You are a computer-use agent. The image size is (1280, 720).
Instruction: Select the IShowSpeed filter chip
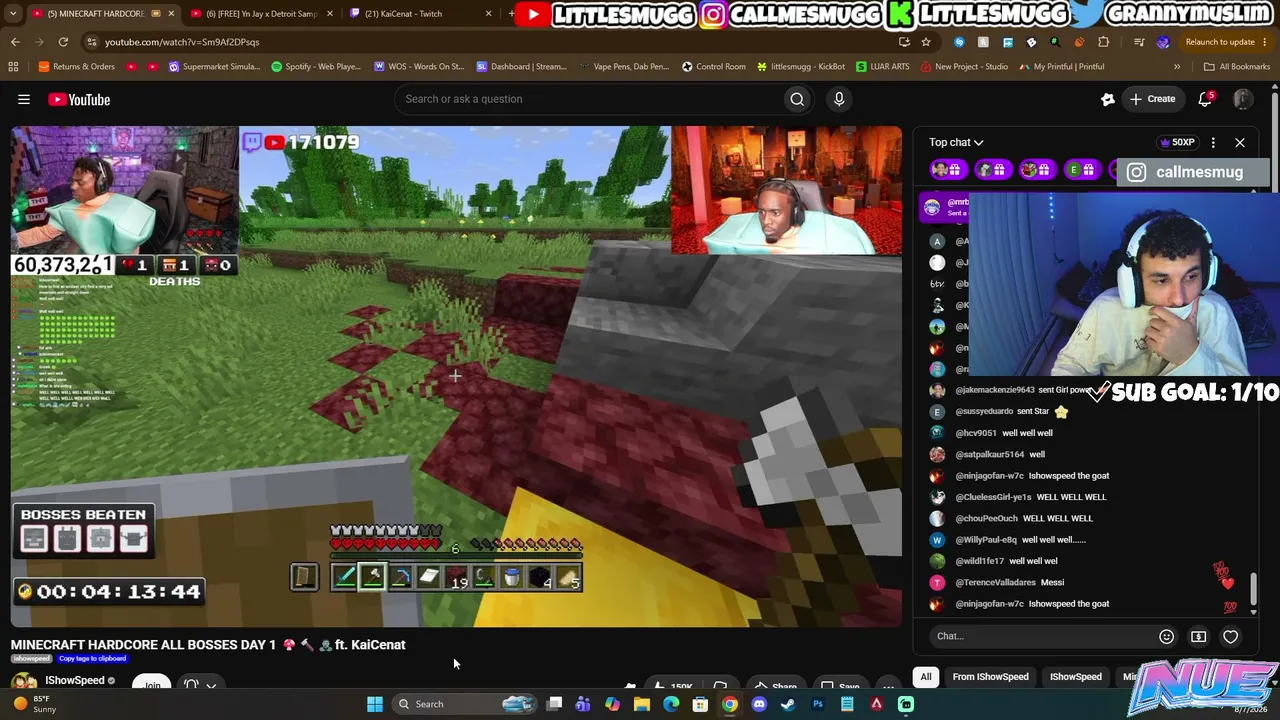(x=1076, y=677)
